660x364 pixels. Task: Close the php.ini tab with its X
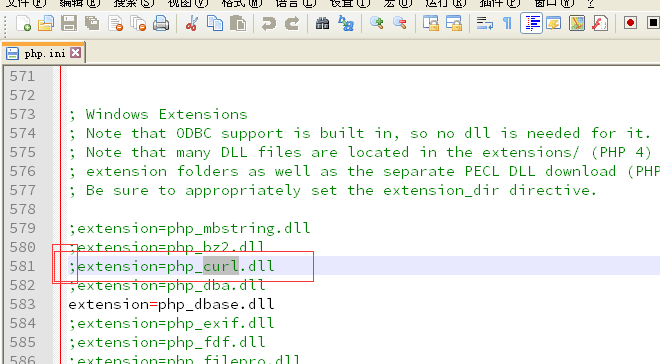[76, 53]
